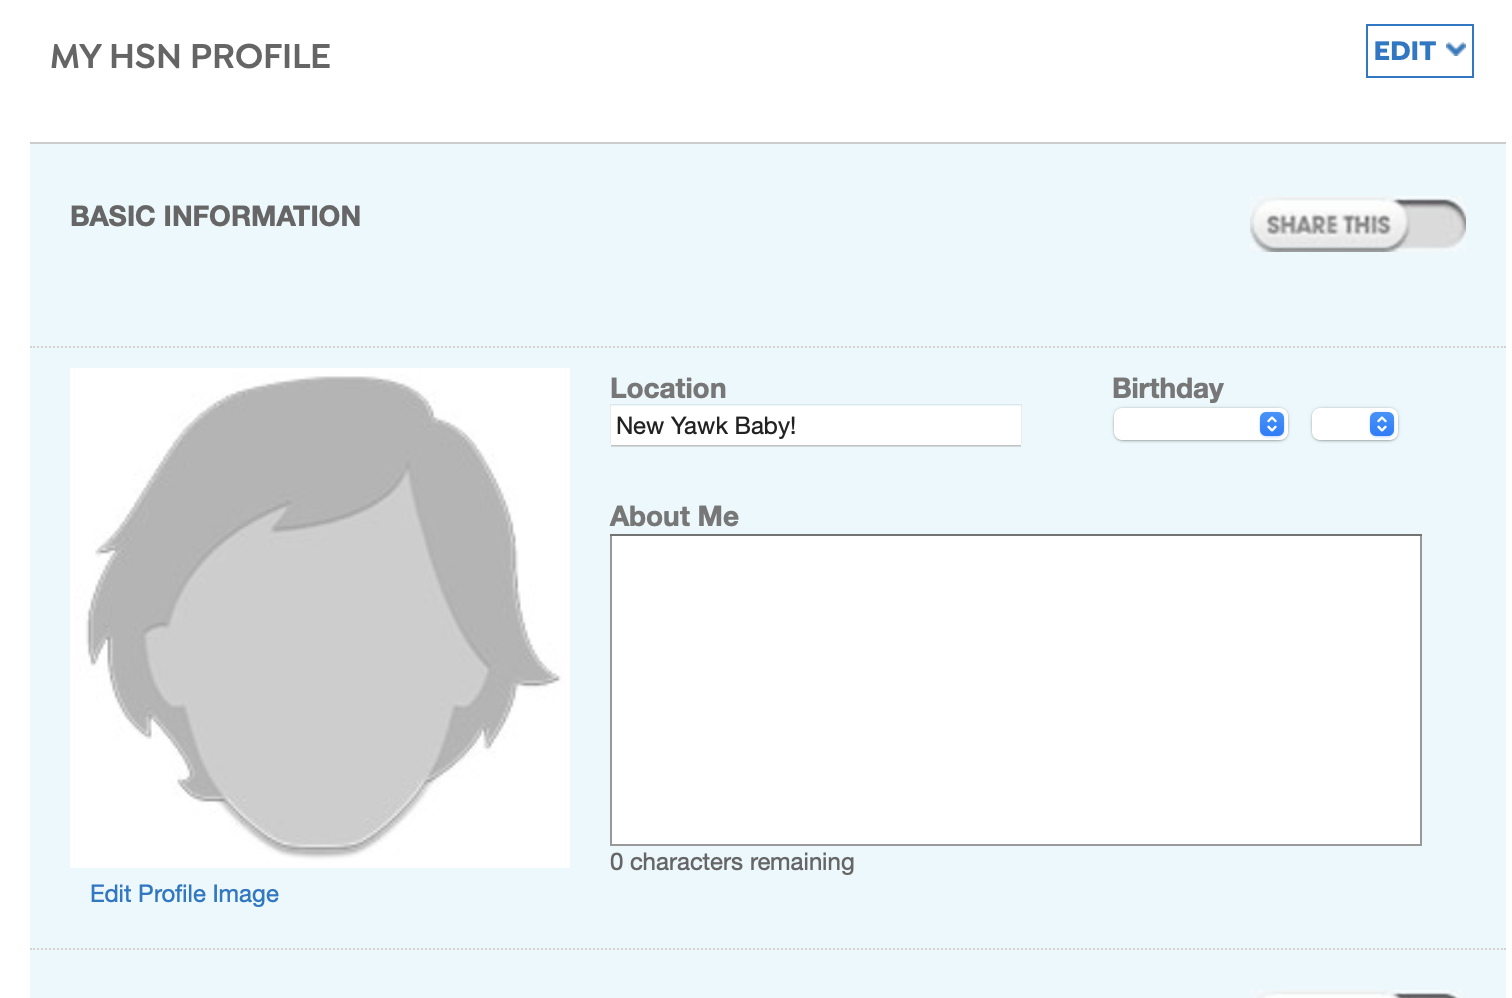Screen dimensions: 1512x998
Task: Click the MY HSN PROFILE heading
Action: (x=190, y=57)
